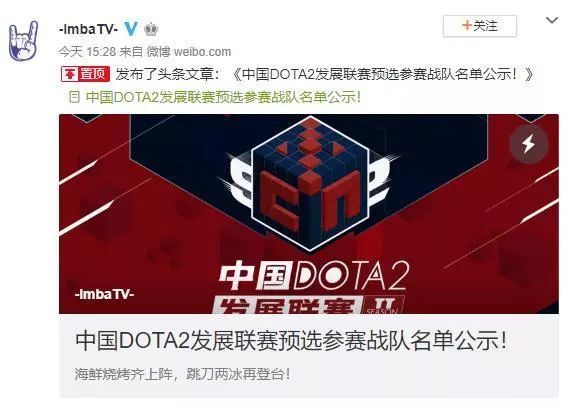Image resolution: width=578 pixels, height=405 pixels.
Task: Follow -ImbaTV- with the 关注 button
Action: 480,26
